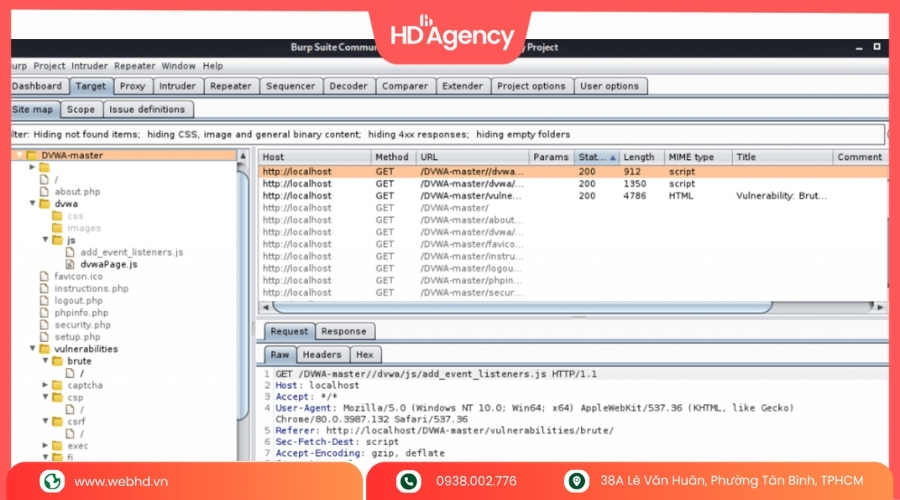
Task: Click the css folder icon
Action: pyautogui.click(x=57, y=216)
